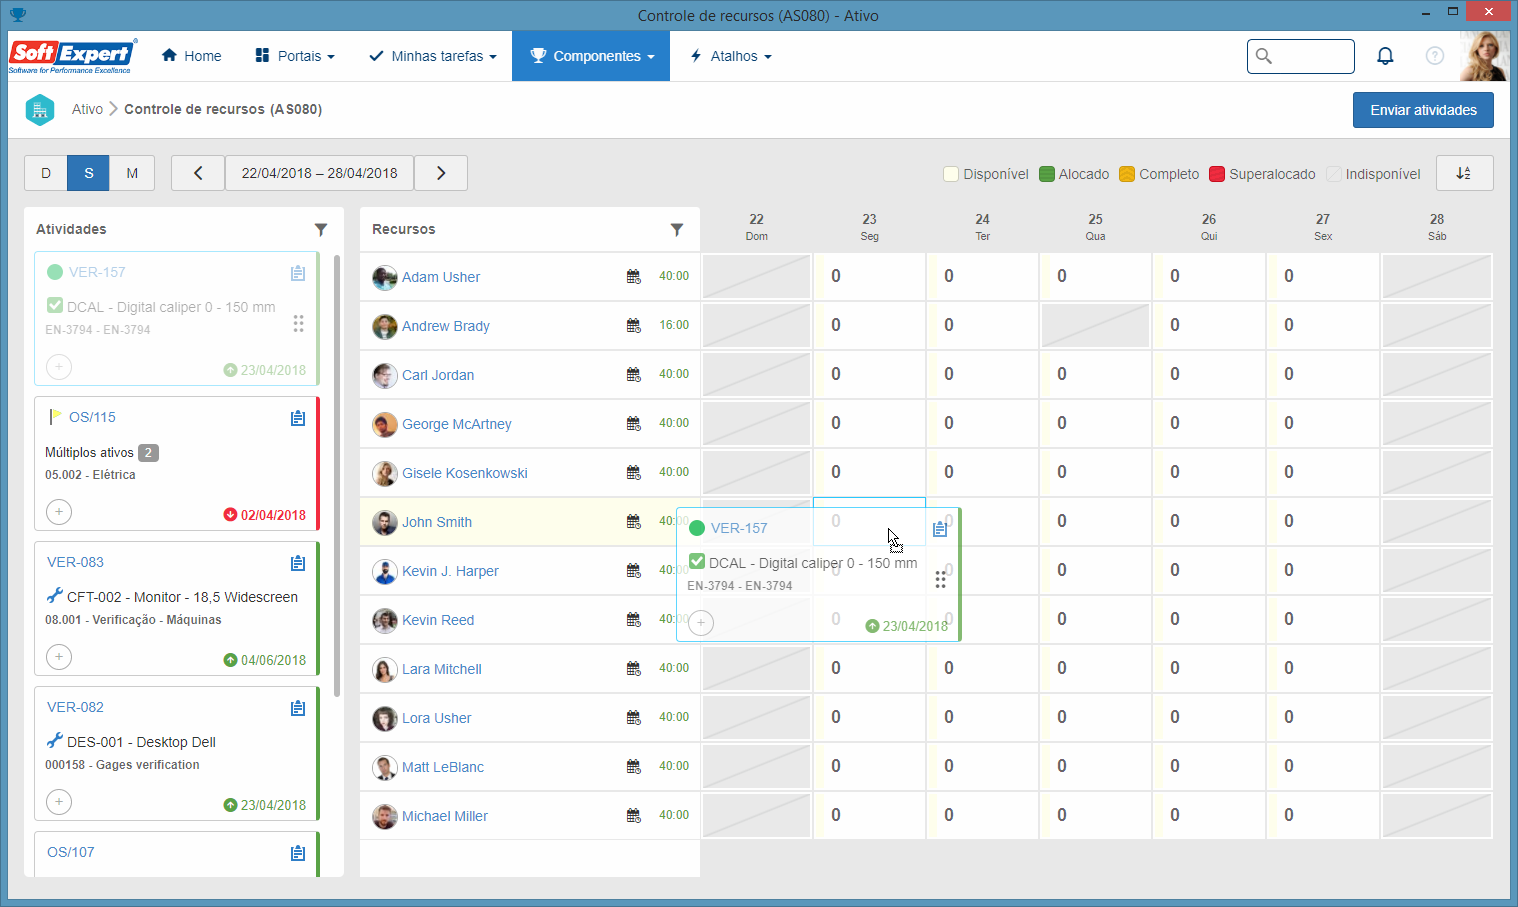
Task: Click the 04/06/2018 date on VER-083
Action: coord(273,660)
